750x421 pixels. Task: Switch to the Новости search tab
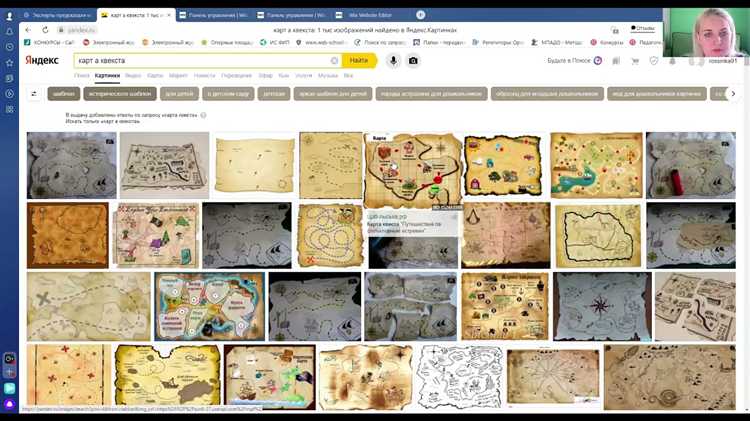pyautogui.click(x=204, y=76)
